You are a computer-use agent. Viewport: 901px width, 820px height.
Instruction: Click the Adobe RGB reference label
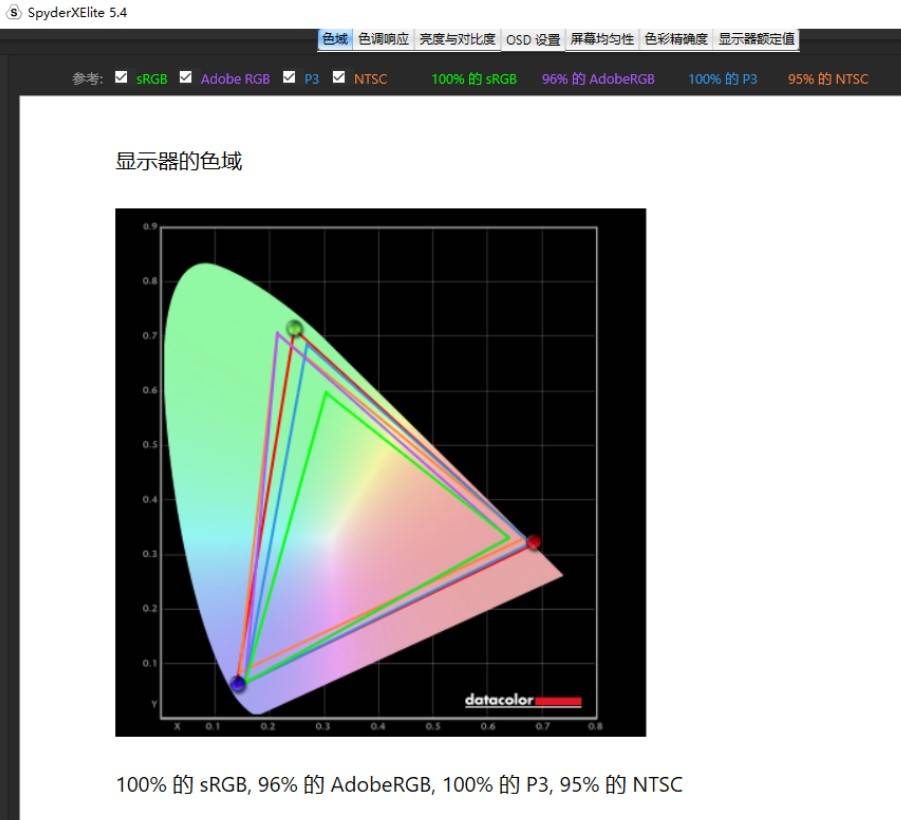[235, 79]
